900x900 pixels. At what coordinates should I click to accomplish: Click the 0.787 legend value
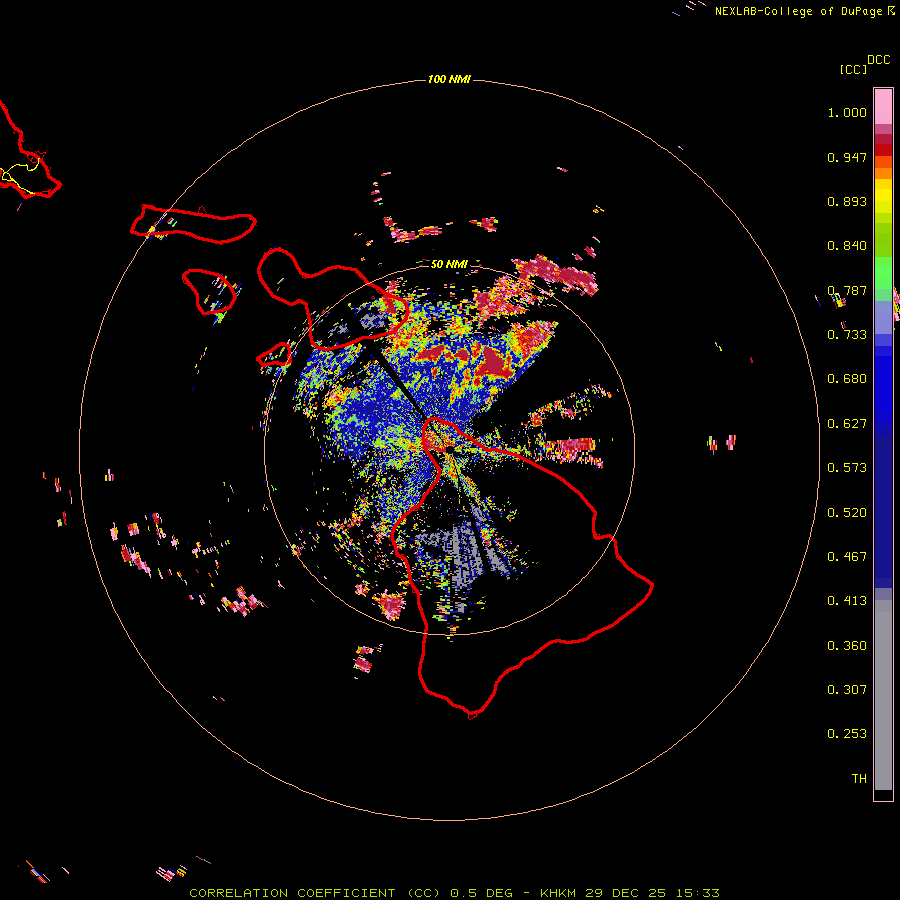click(847, 290)
